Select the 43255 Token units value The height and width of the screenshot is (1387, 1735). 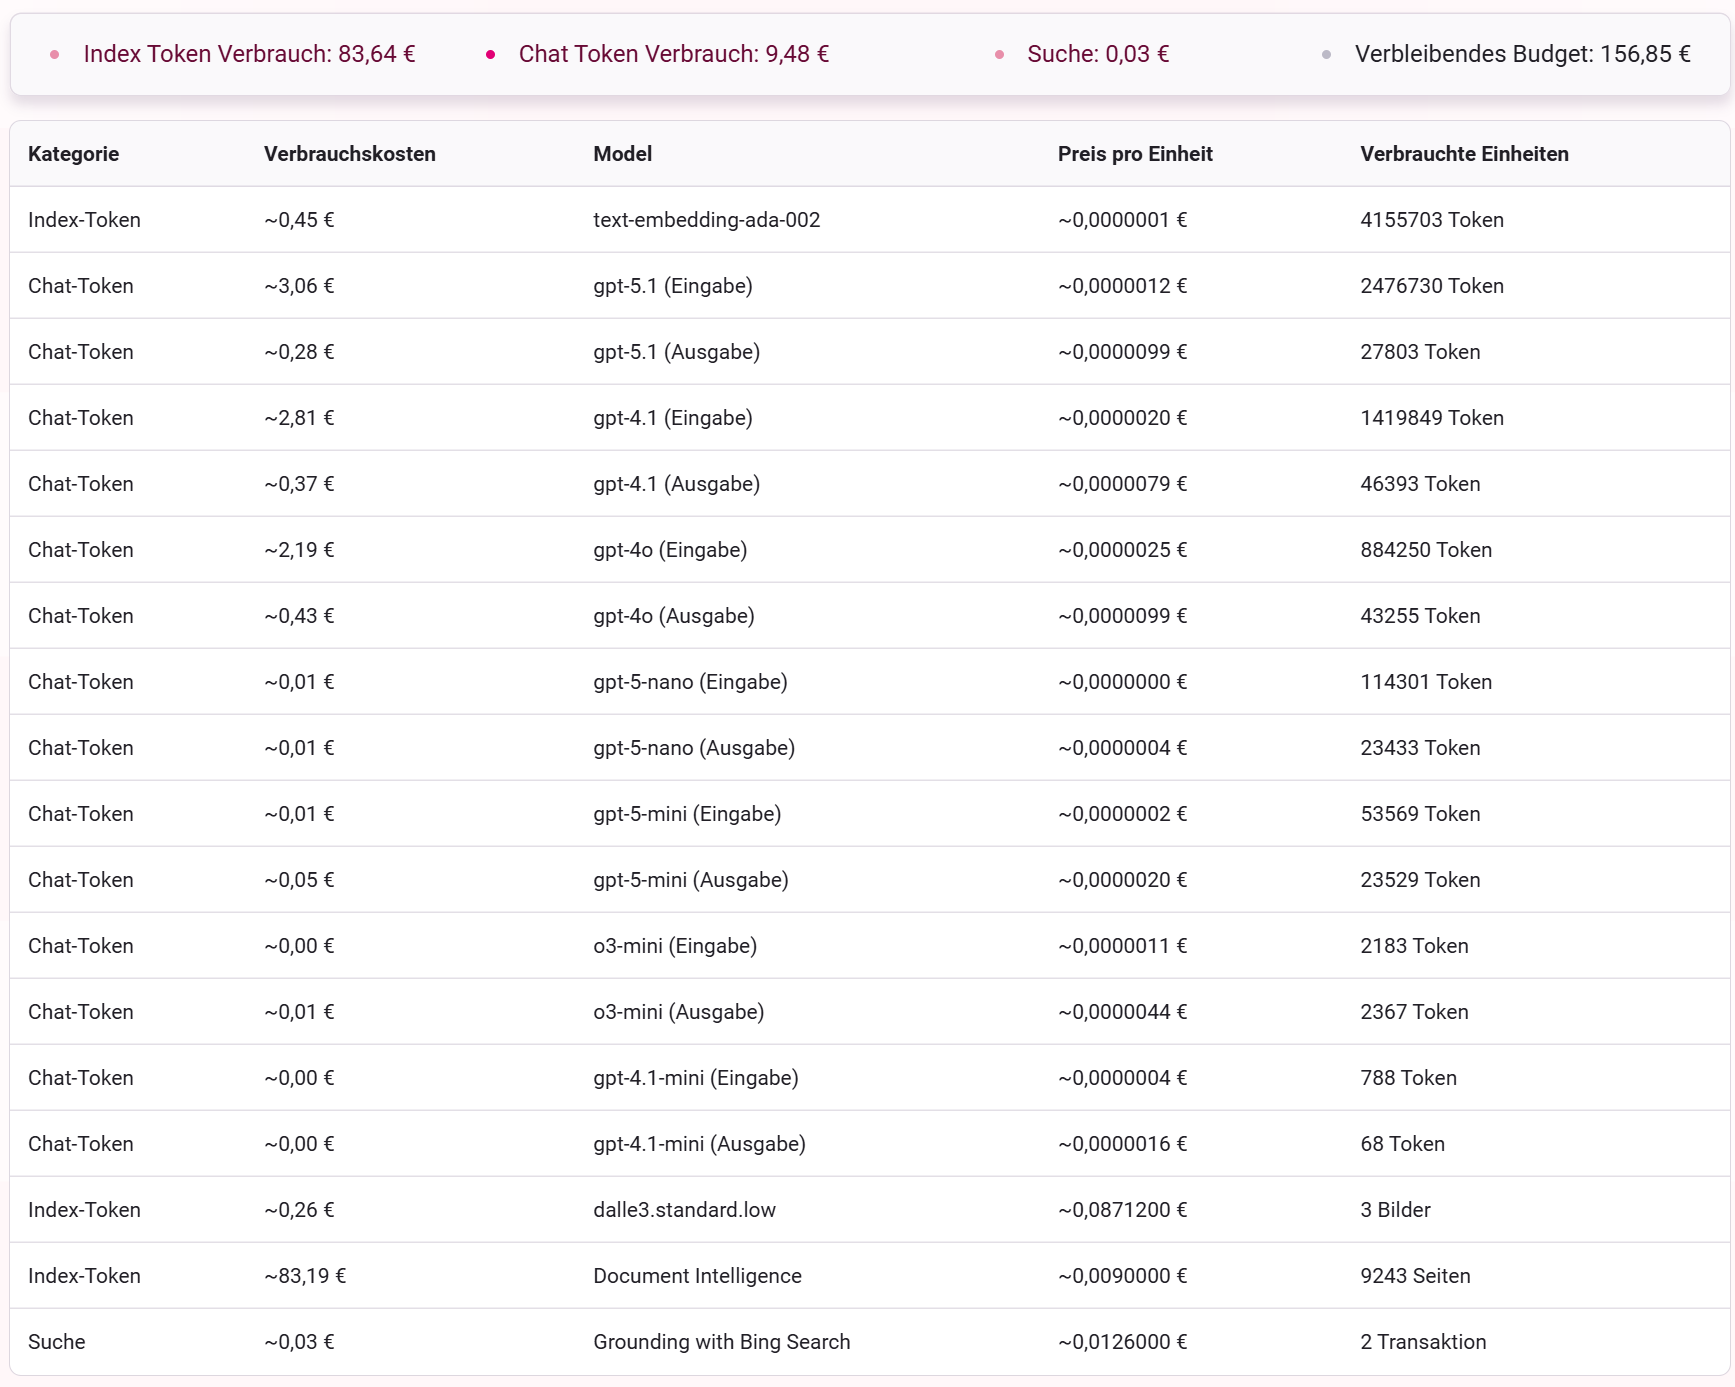tap(1420, 616)
